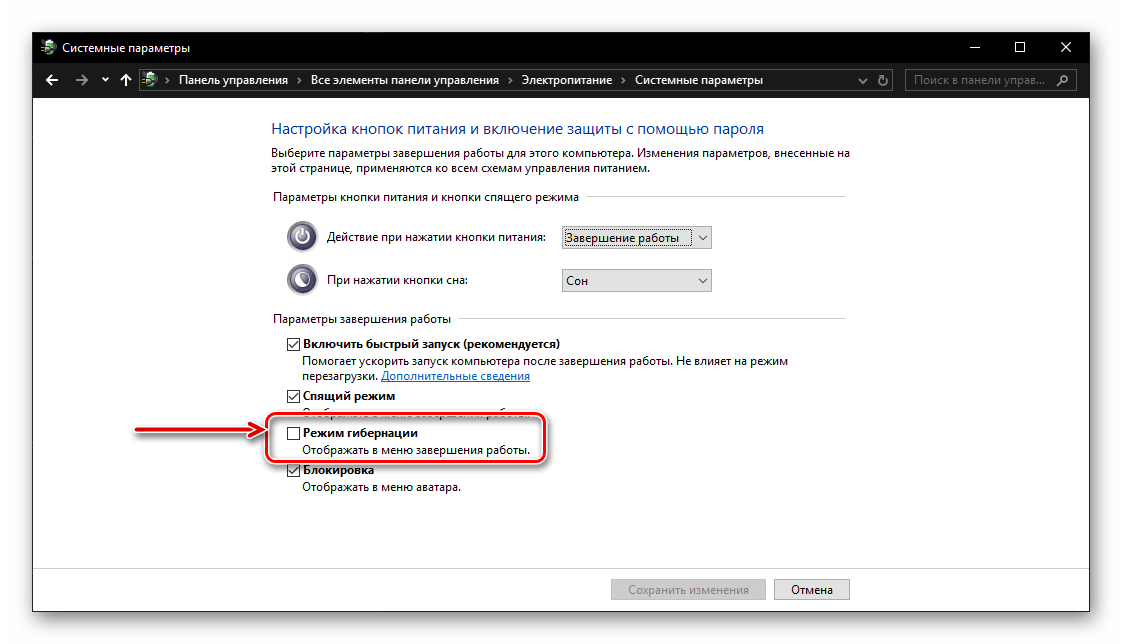Click 'Сохранить изменения' button
This screenshot has width=1122, height=644.
pyautogui.click(x=688, y=590)
